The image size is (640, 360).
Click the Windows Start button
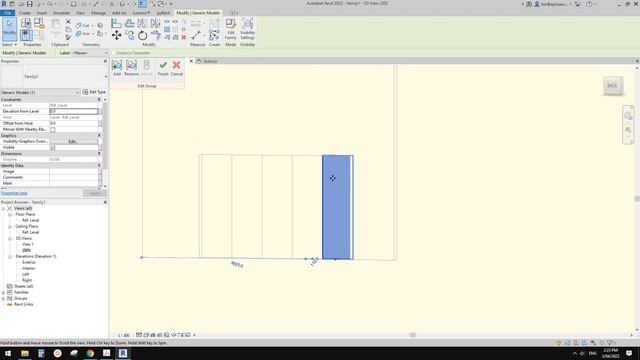coord(8,353)
